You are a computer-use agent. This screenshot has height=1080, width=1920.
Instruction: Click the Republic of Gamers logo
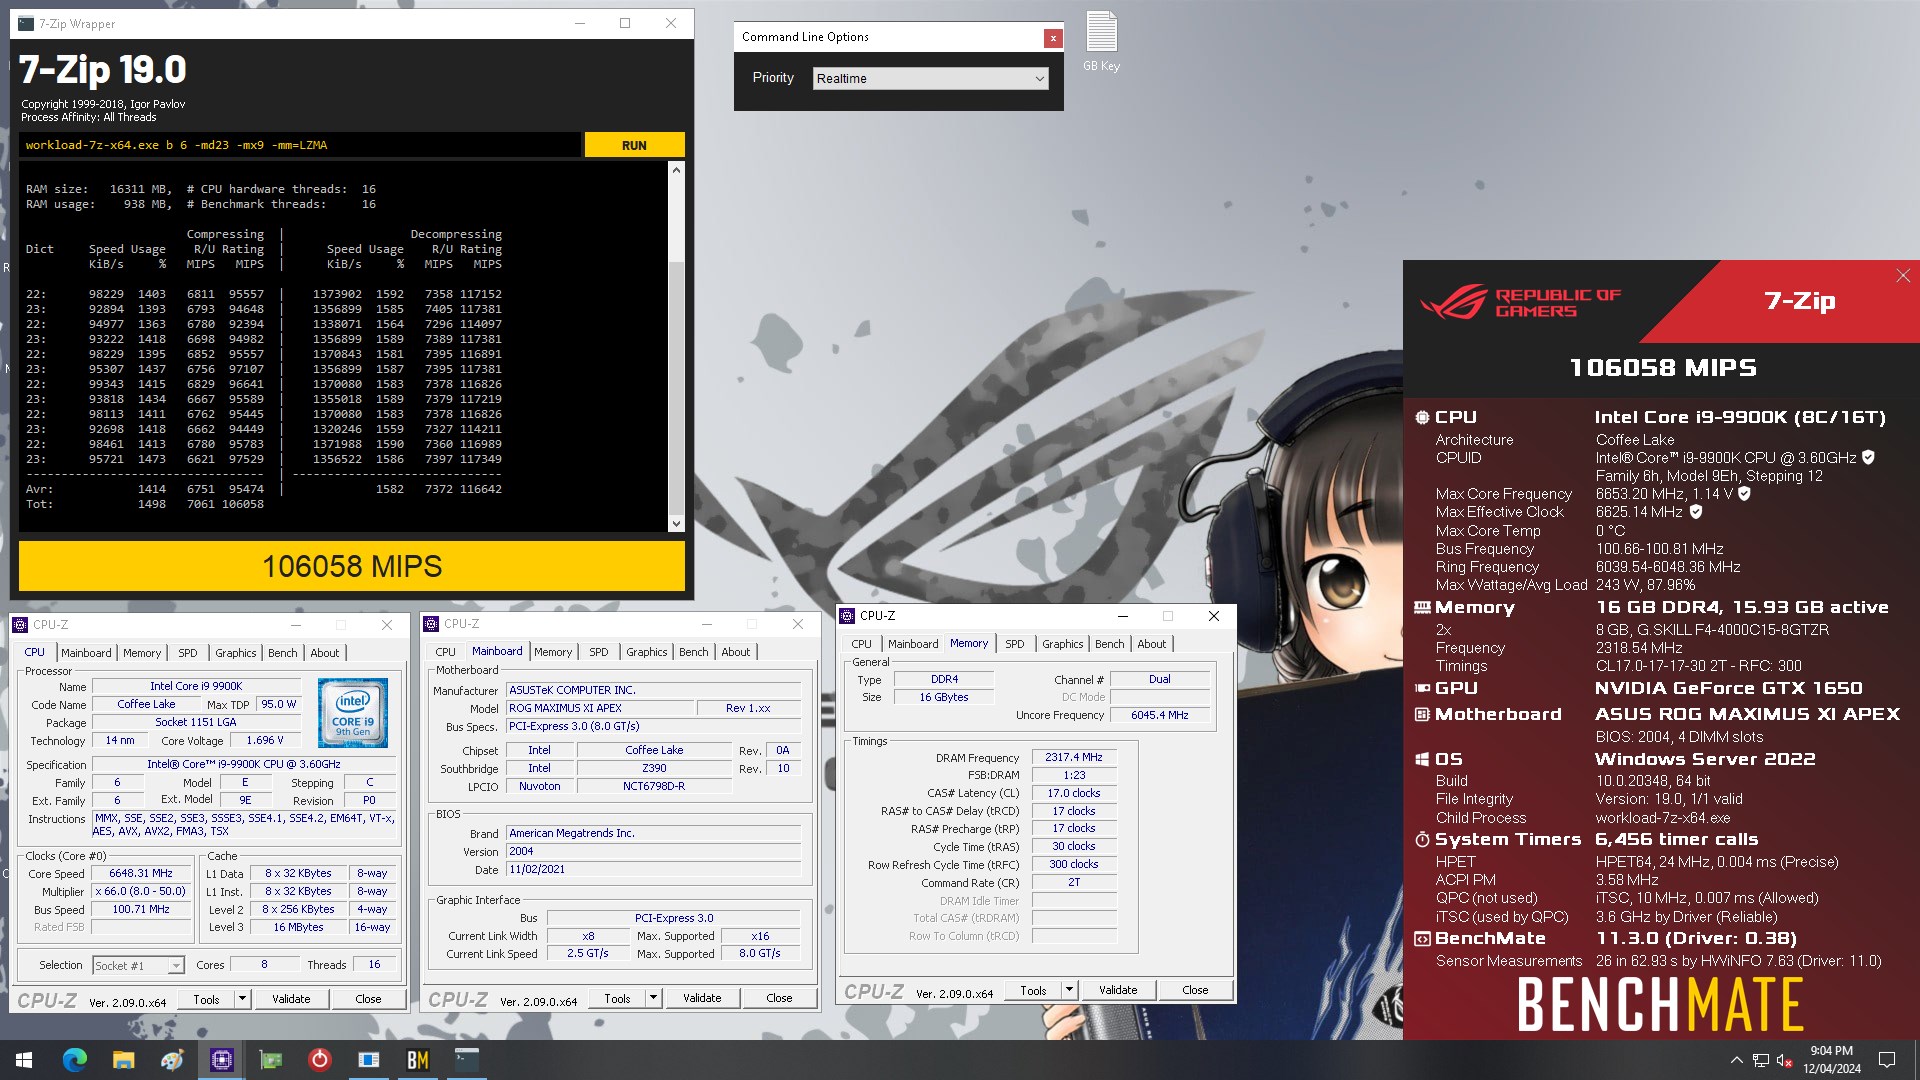(x=1519, y=303)
